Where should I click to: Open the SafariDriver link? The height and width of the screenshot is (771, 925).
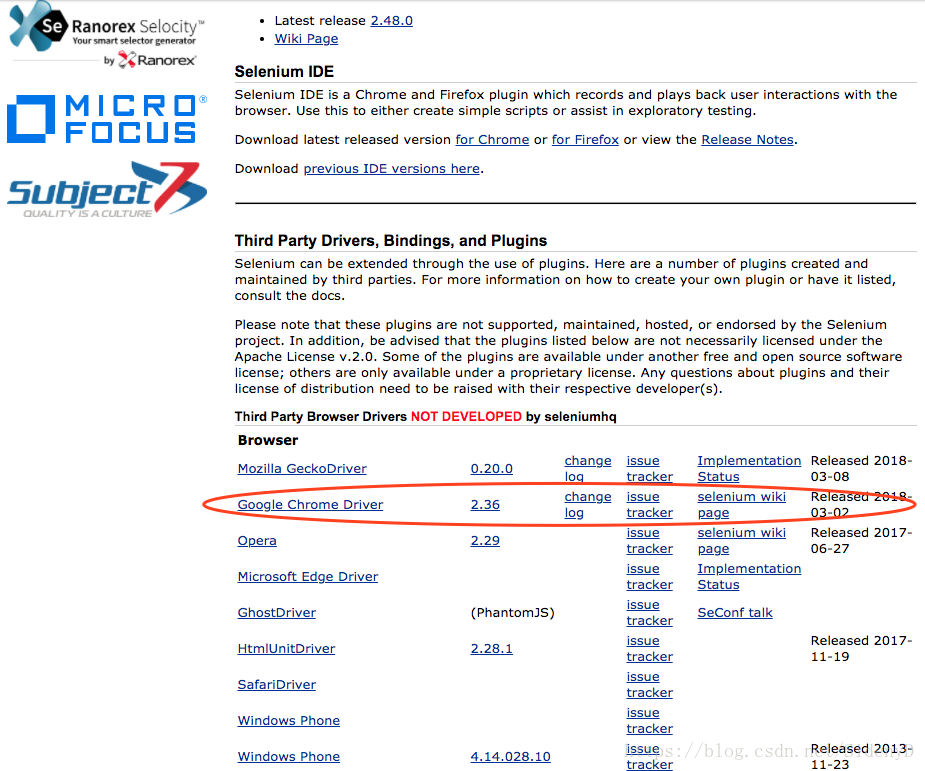click(x=277, y=685)
